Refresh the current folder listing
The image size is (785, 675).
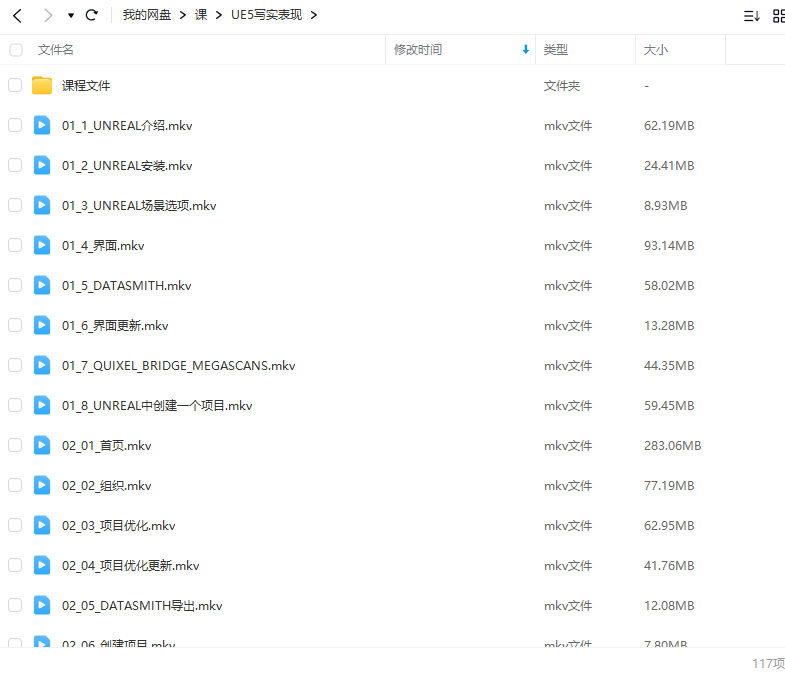pyautogui.click(x=92, y=15)
